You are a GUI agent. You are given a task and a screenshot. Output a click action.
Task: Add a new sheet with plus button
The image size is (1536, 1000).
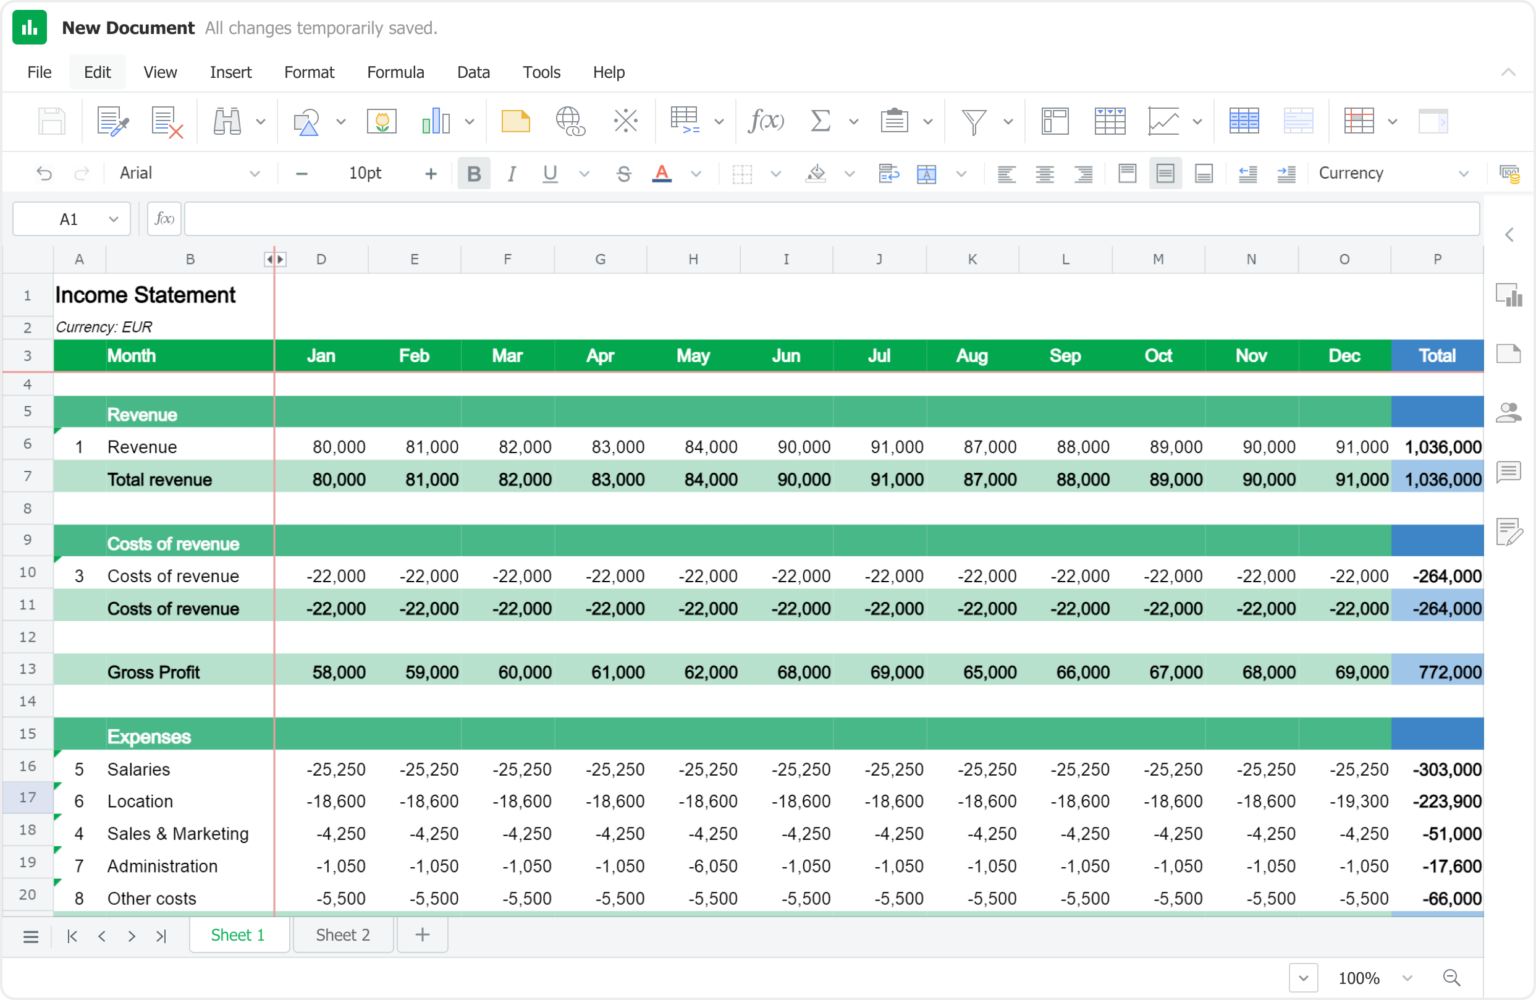coord(422,935)
